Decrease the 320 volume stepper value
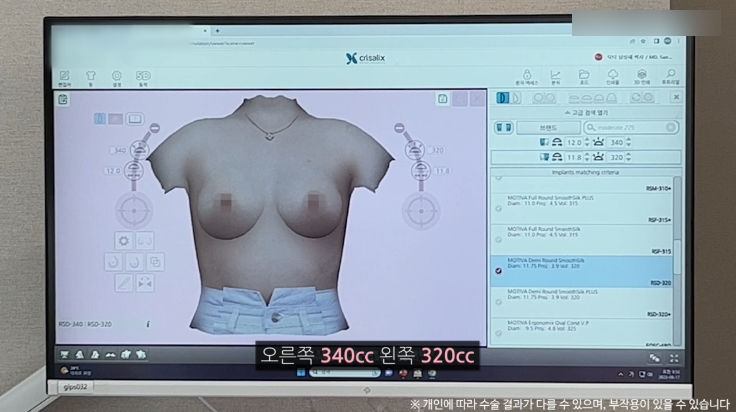This screenshot has width=736, height=412. (629, 160)
